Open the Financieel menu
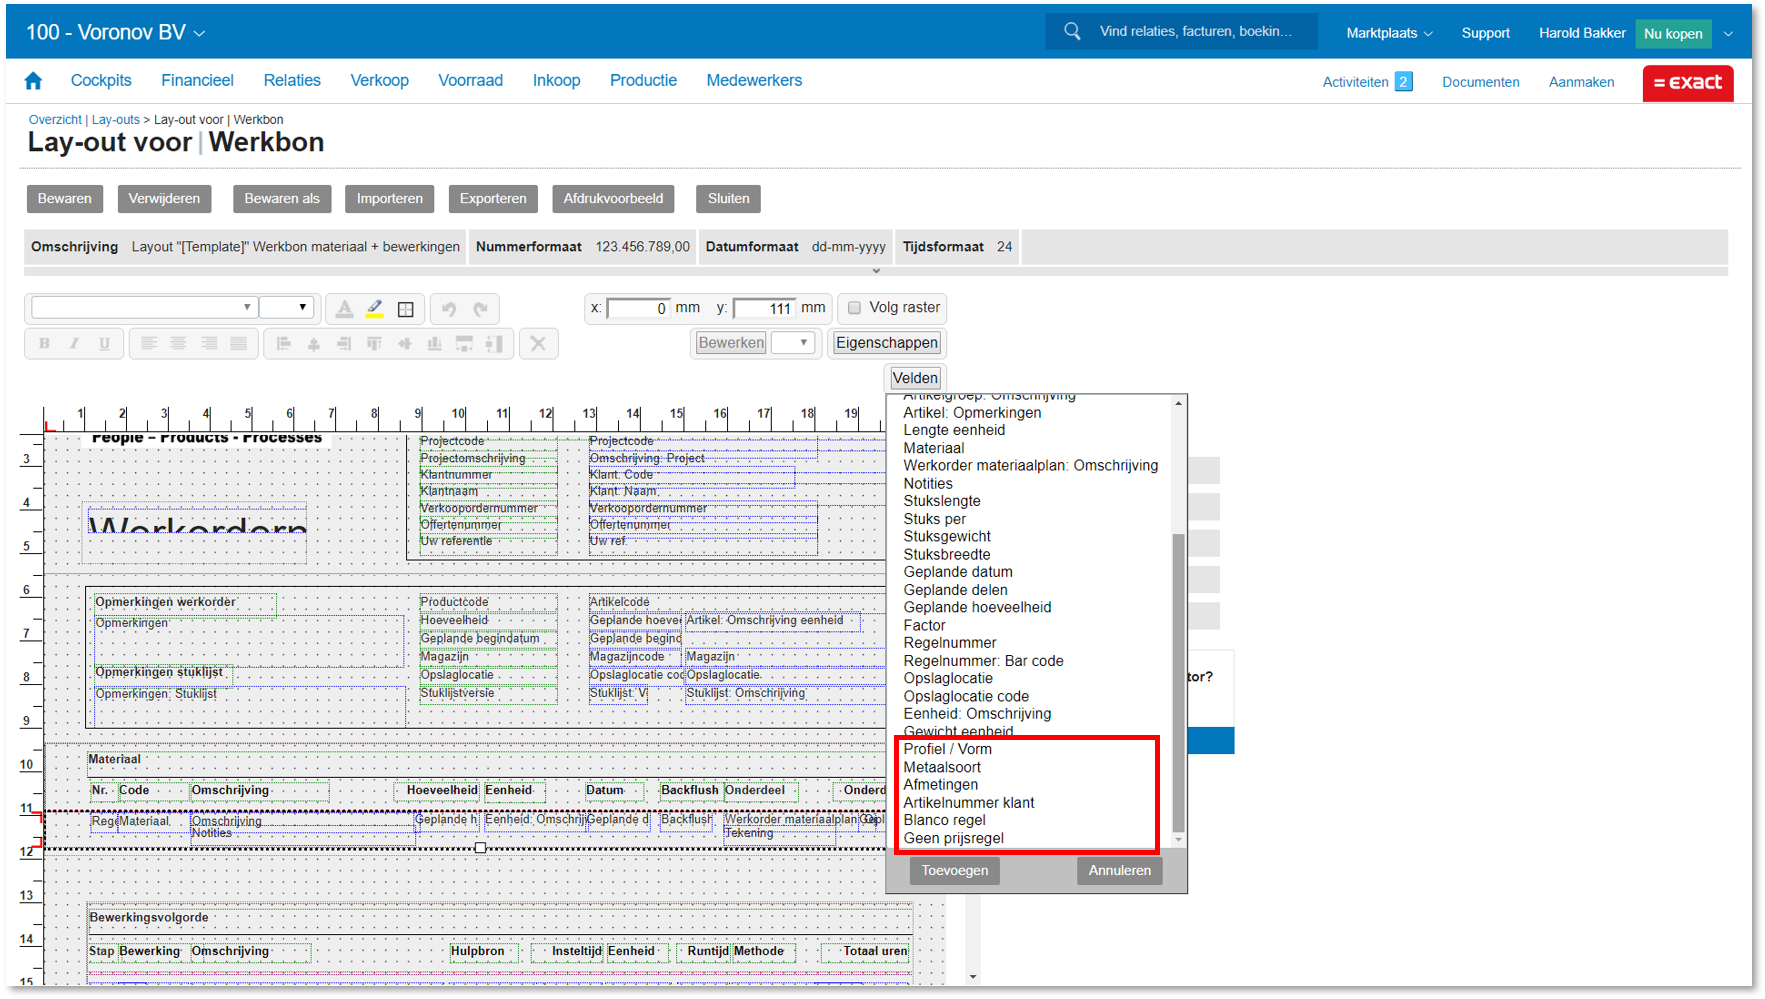Viewport: 1765px width, 999px height. [197, 81]
